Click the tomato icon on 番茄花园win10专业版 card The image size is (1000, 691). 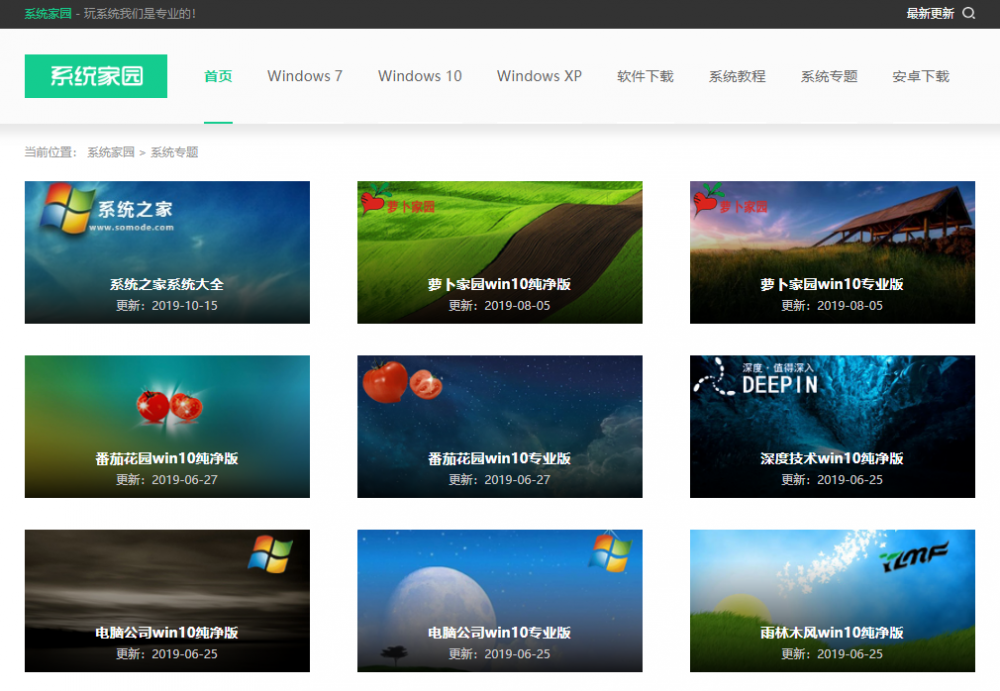(402, 382)
